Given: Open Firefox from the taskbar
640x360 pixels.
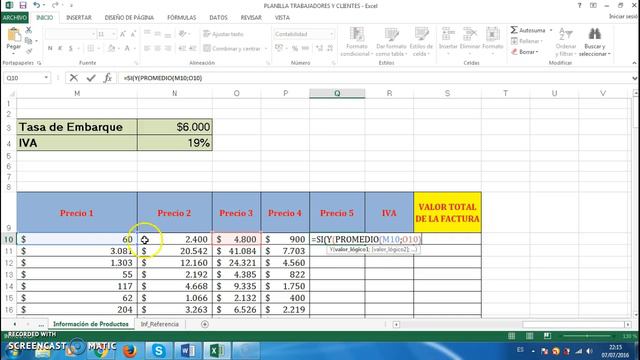Looking at the screenshot, I should [x=129, y=351].
